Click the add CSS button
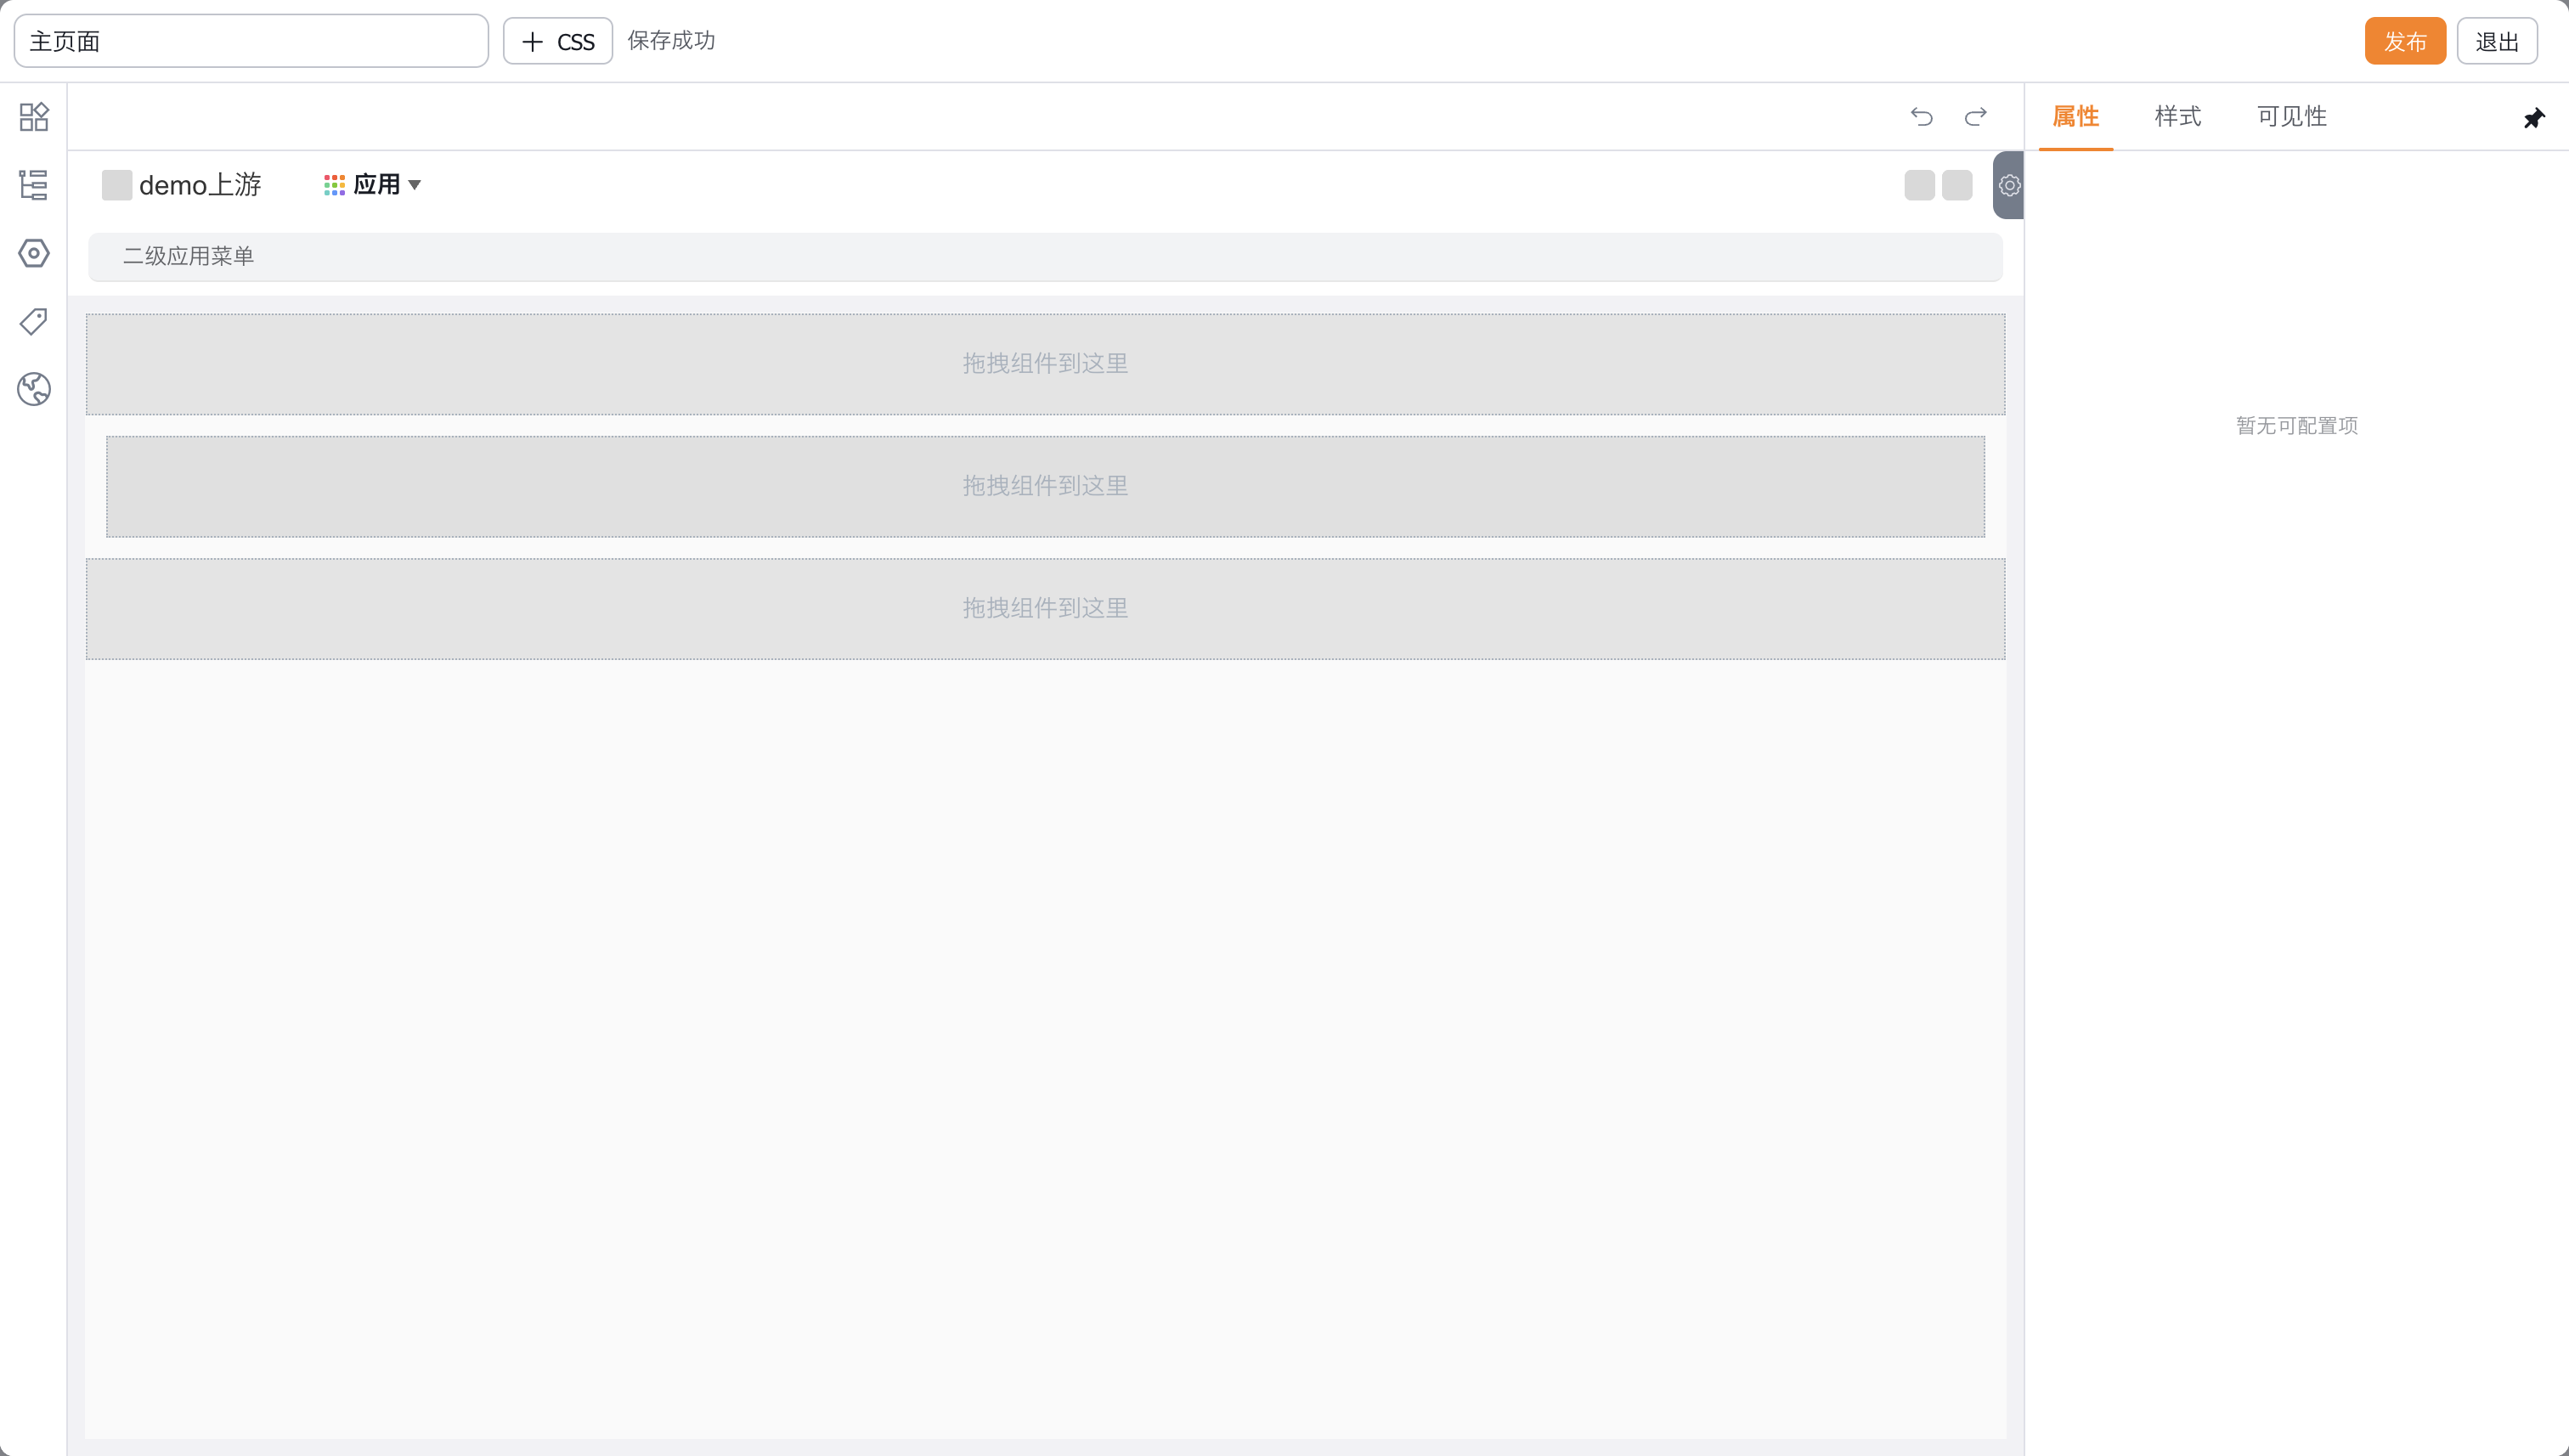 click(557, 41)
